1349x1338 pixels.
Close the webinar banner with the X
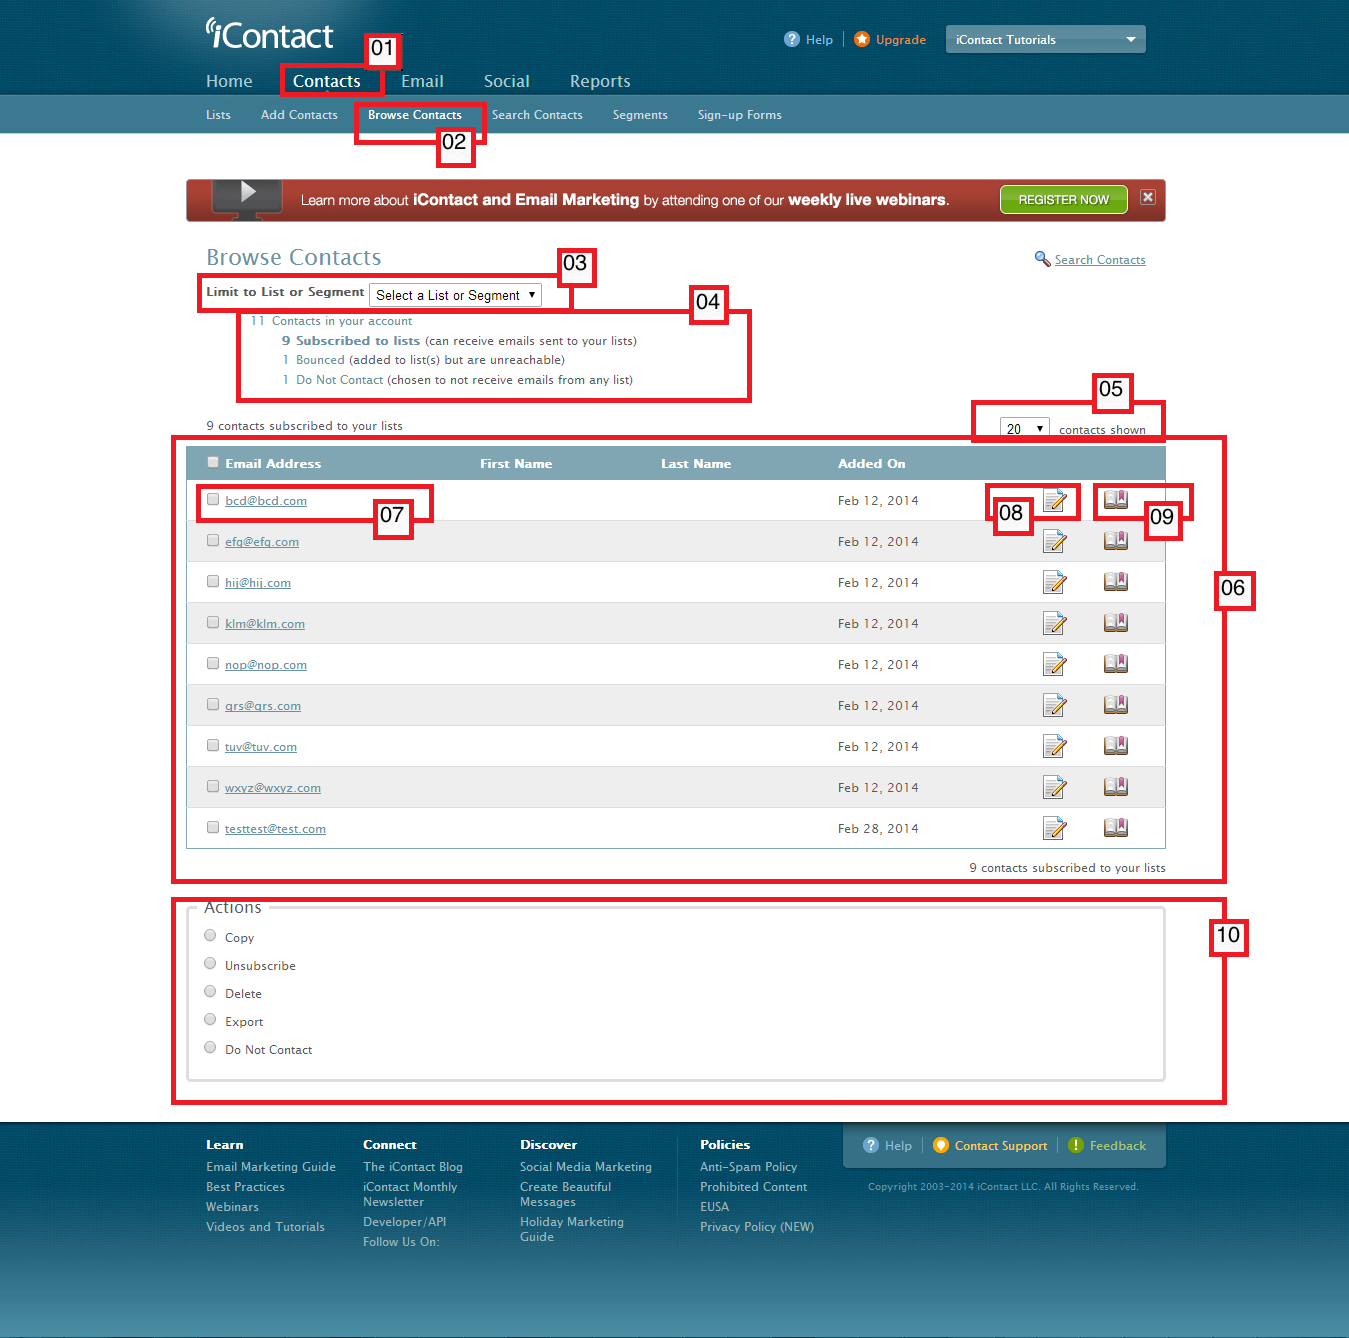[1148, 197]
